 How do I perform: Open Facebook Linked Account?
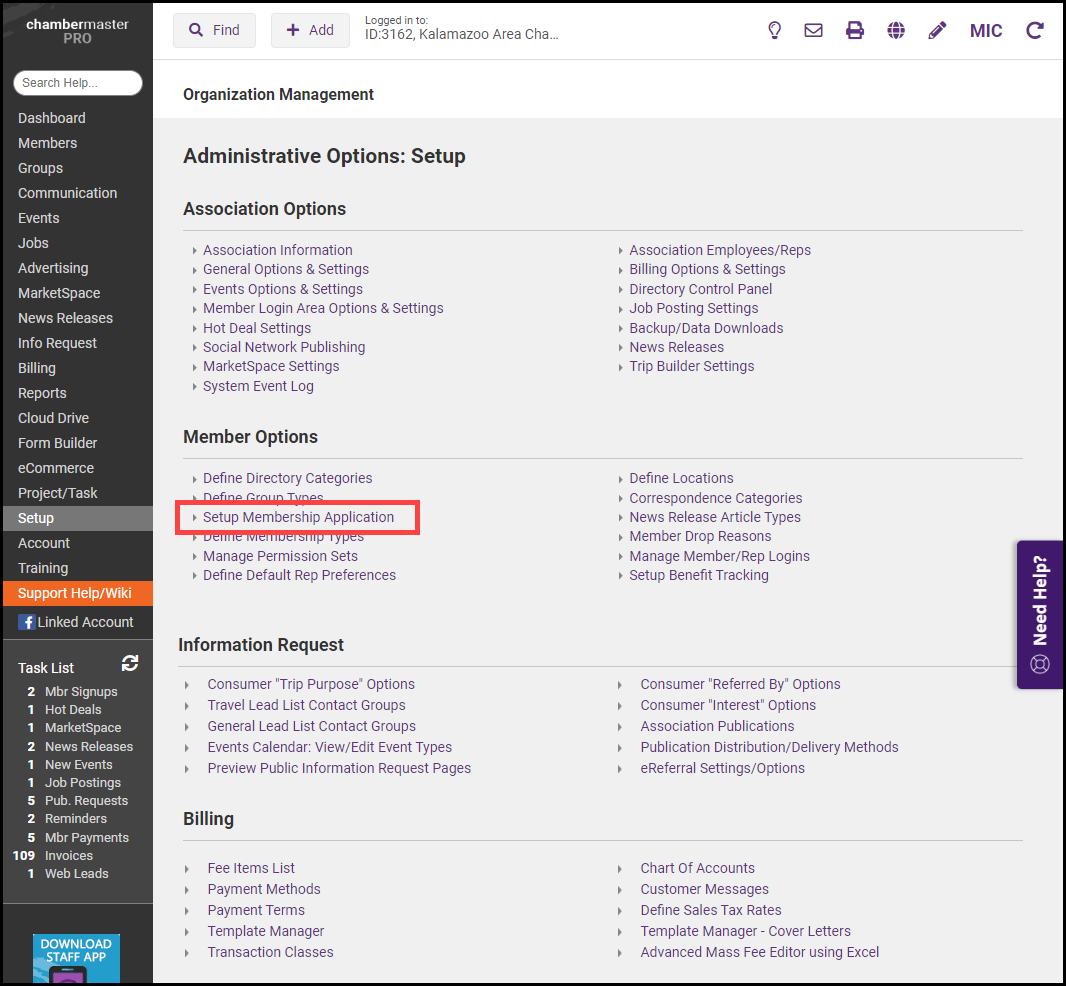pyautogui.click(x=76, y=622)
